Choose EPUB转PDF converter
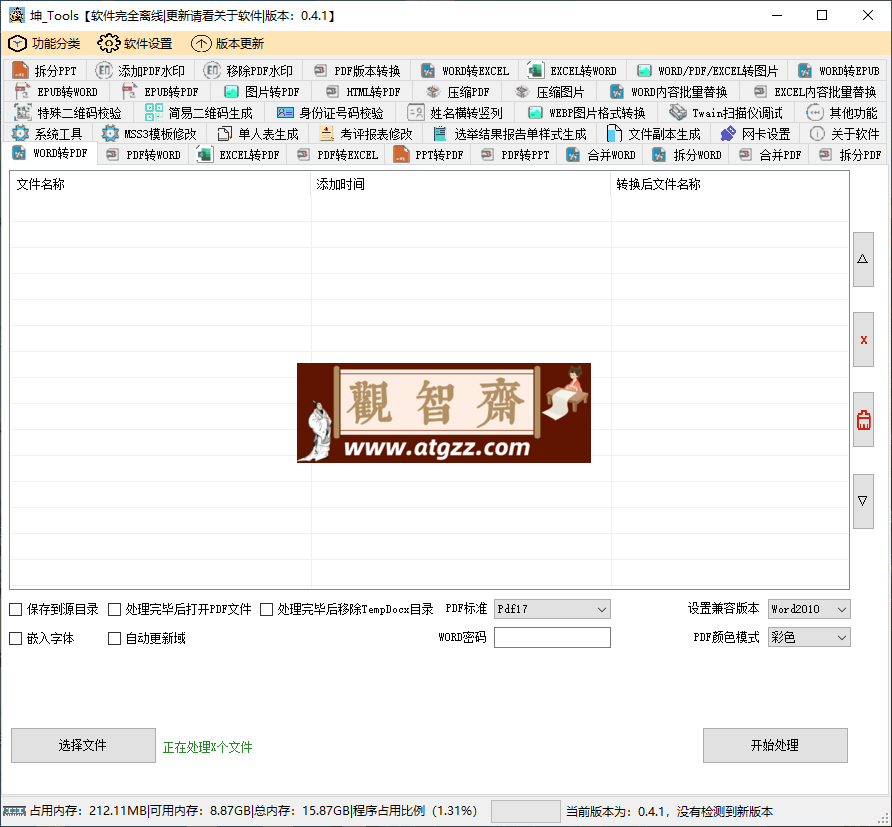 tap(160, 92)
